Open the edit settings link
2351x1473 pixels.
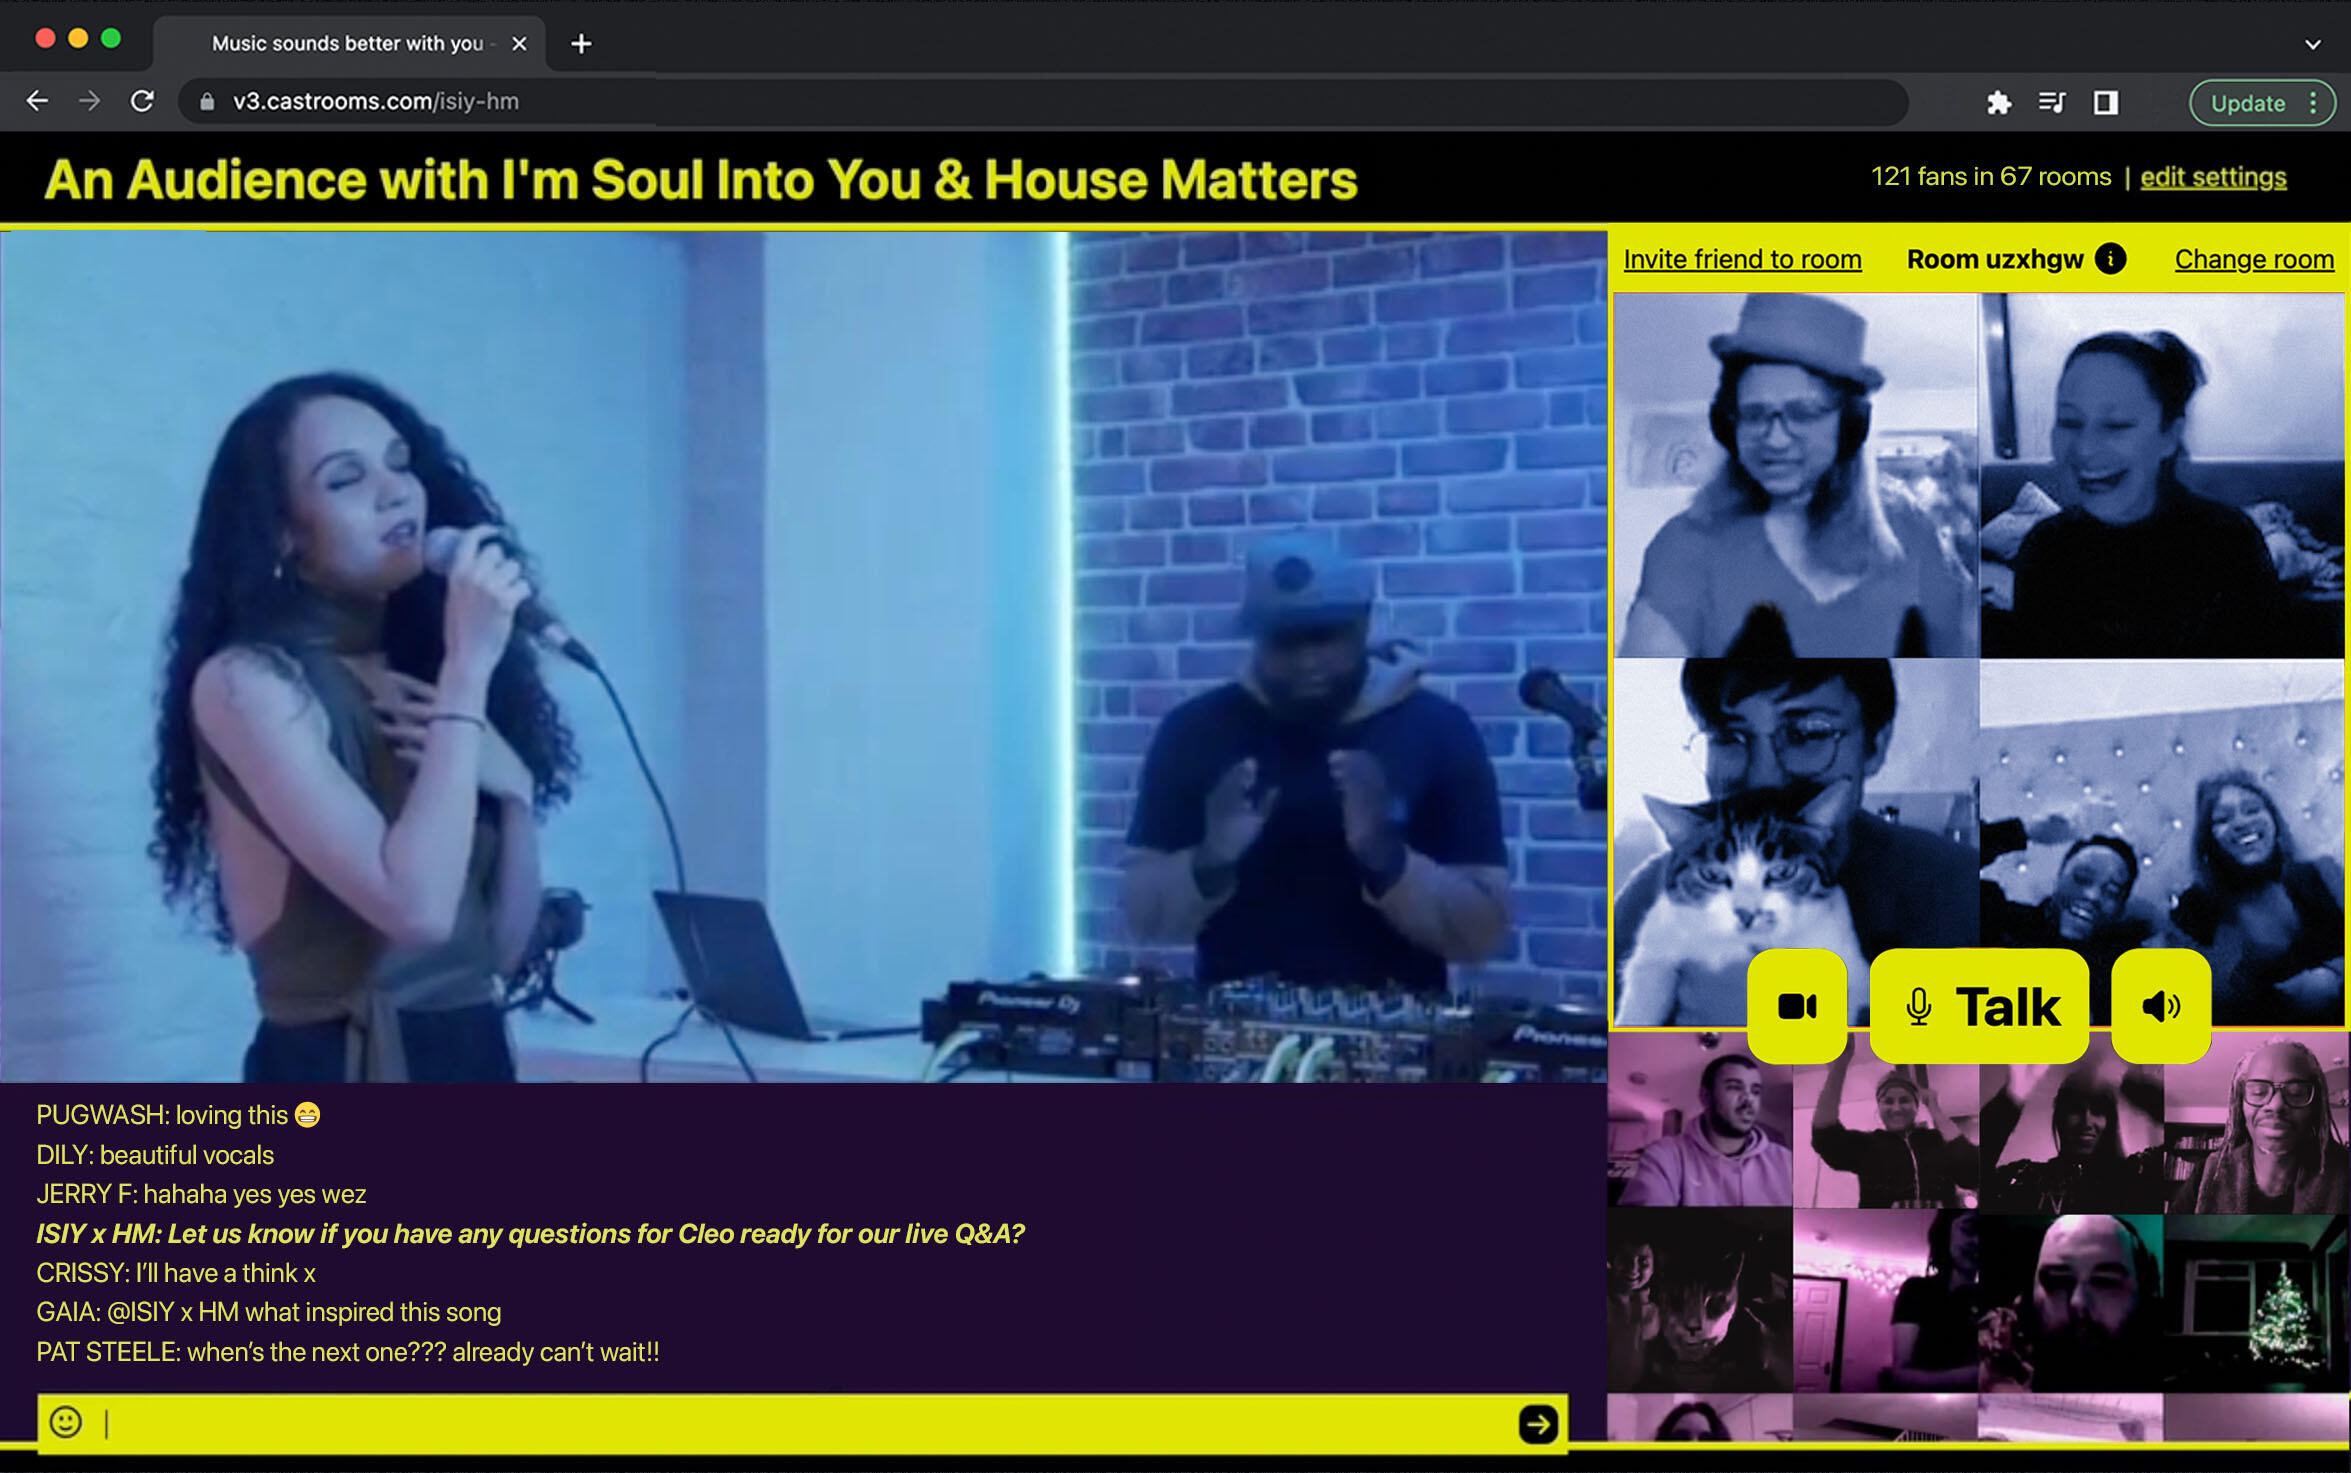2213,177
